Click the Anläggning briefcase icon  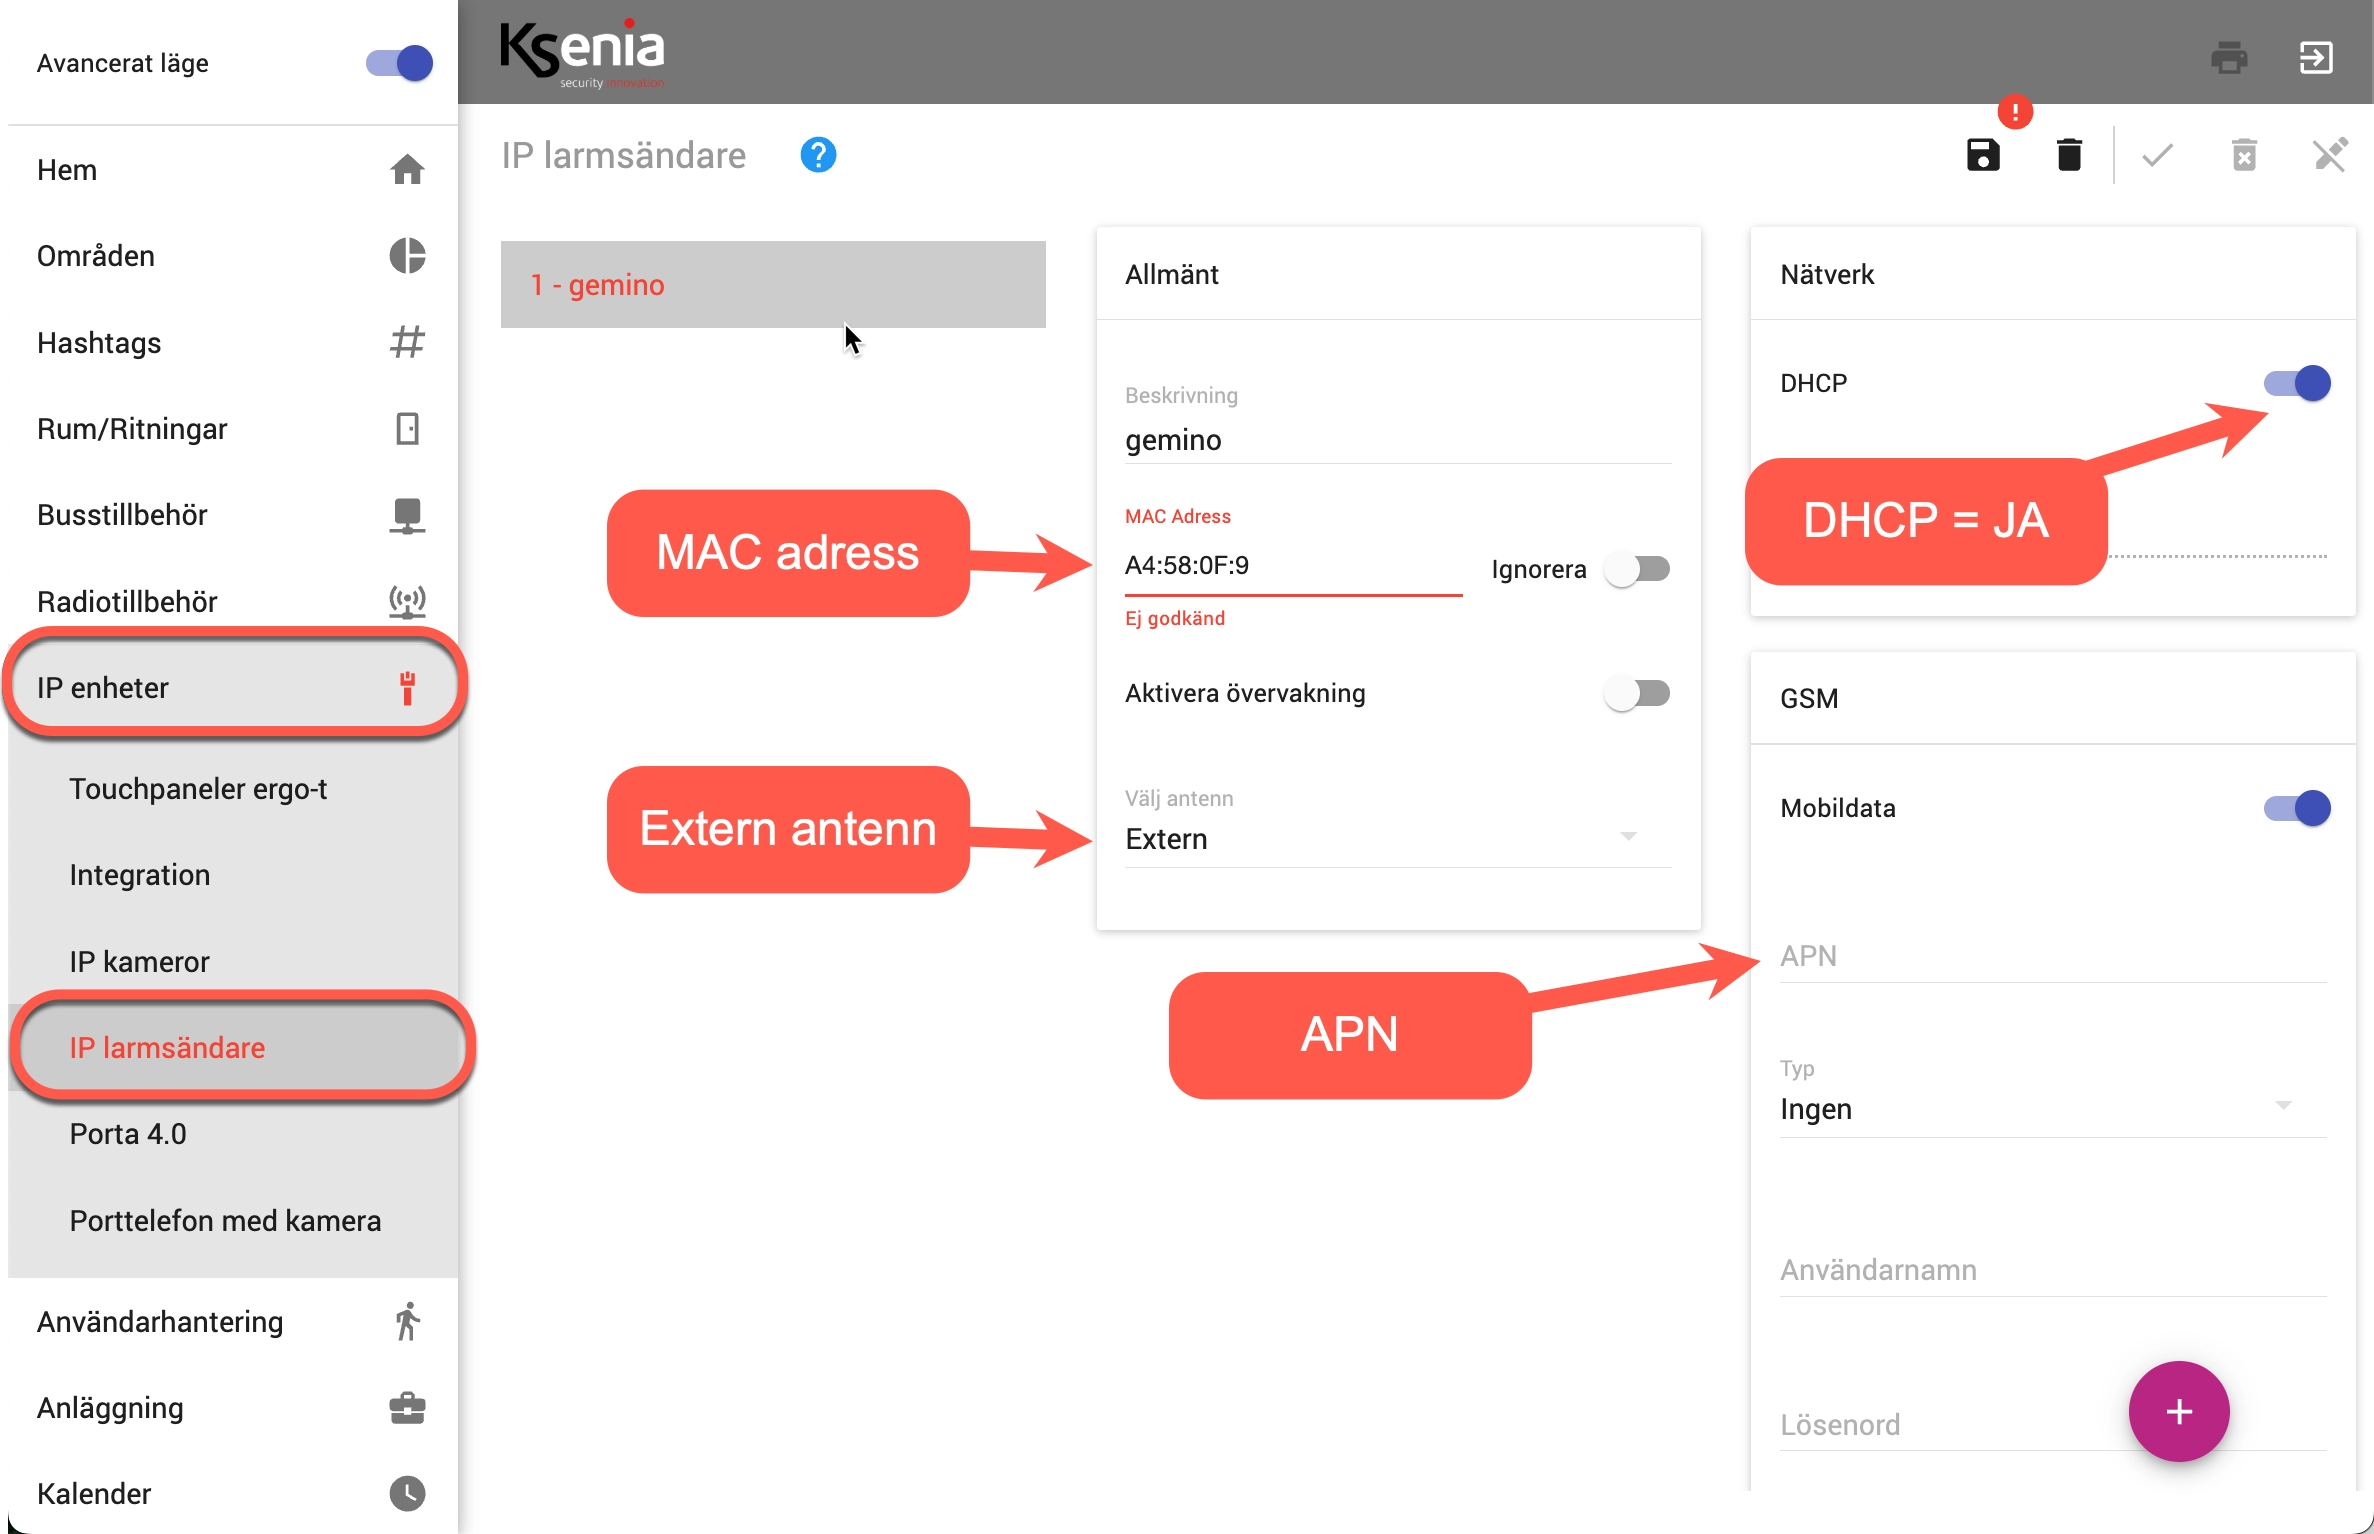click(x=407, y=1408)
